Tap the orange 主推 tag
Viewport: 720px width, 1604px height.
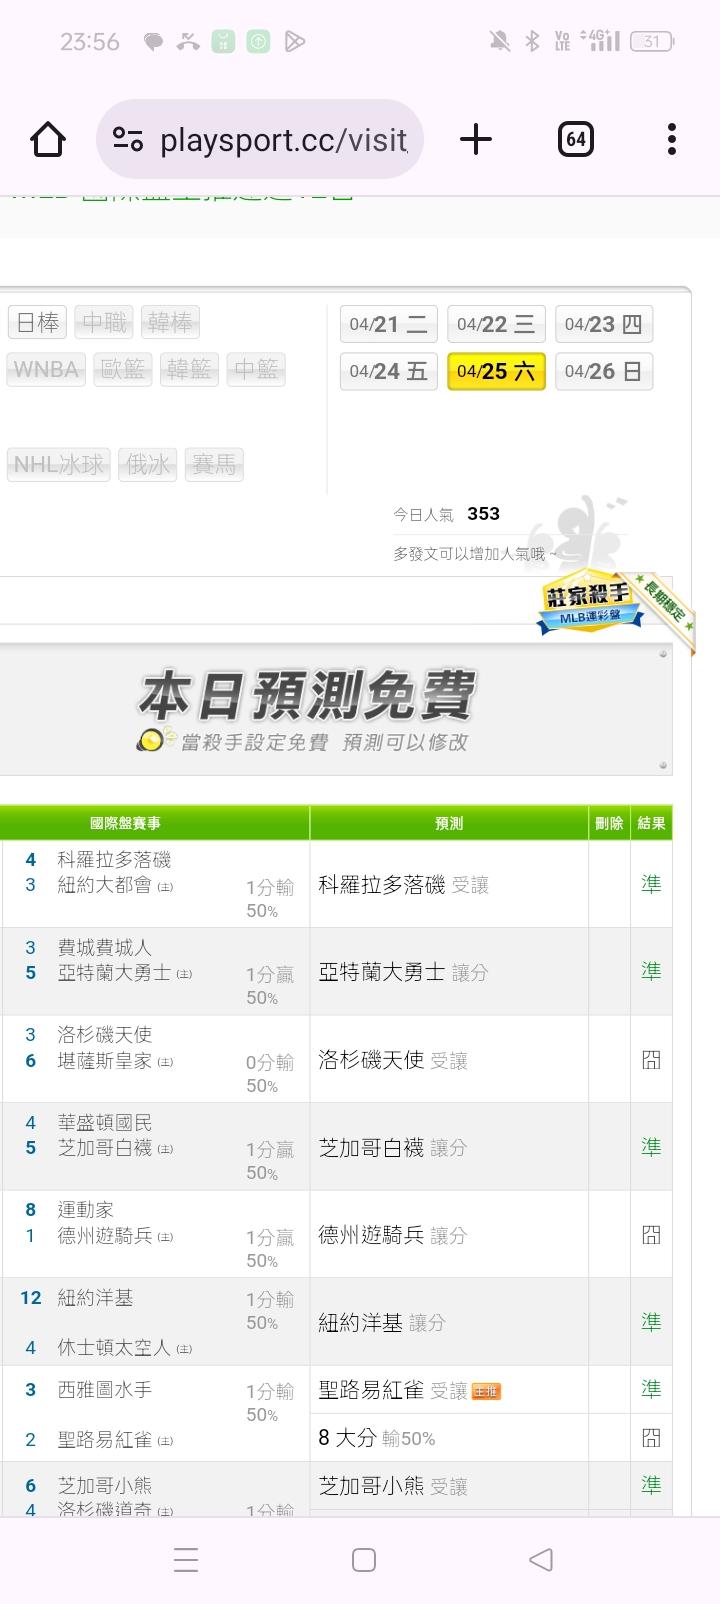pos(486,1391)
